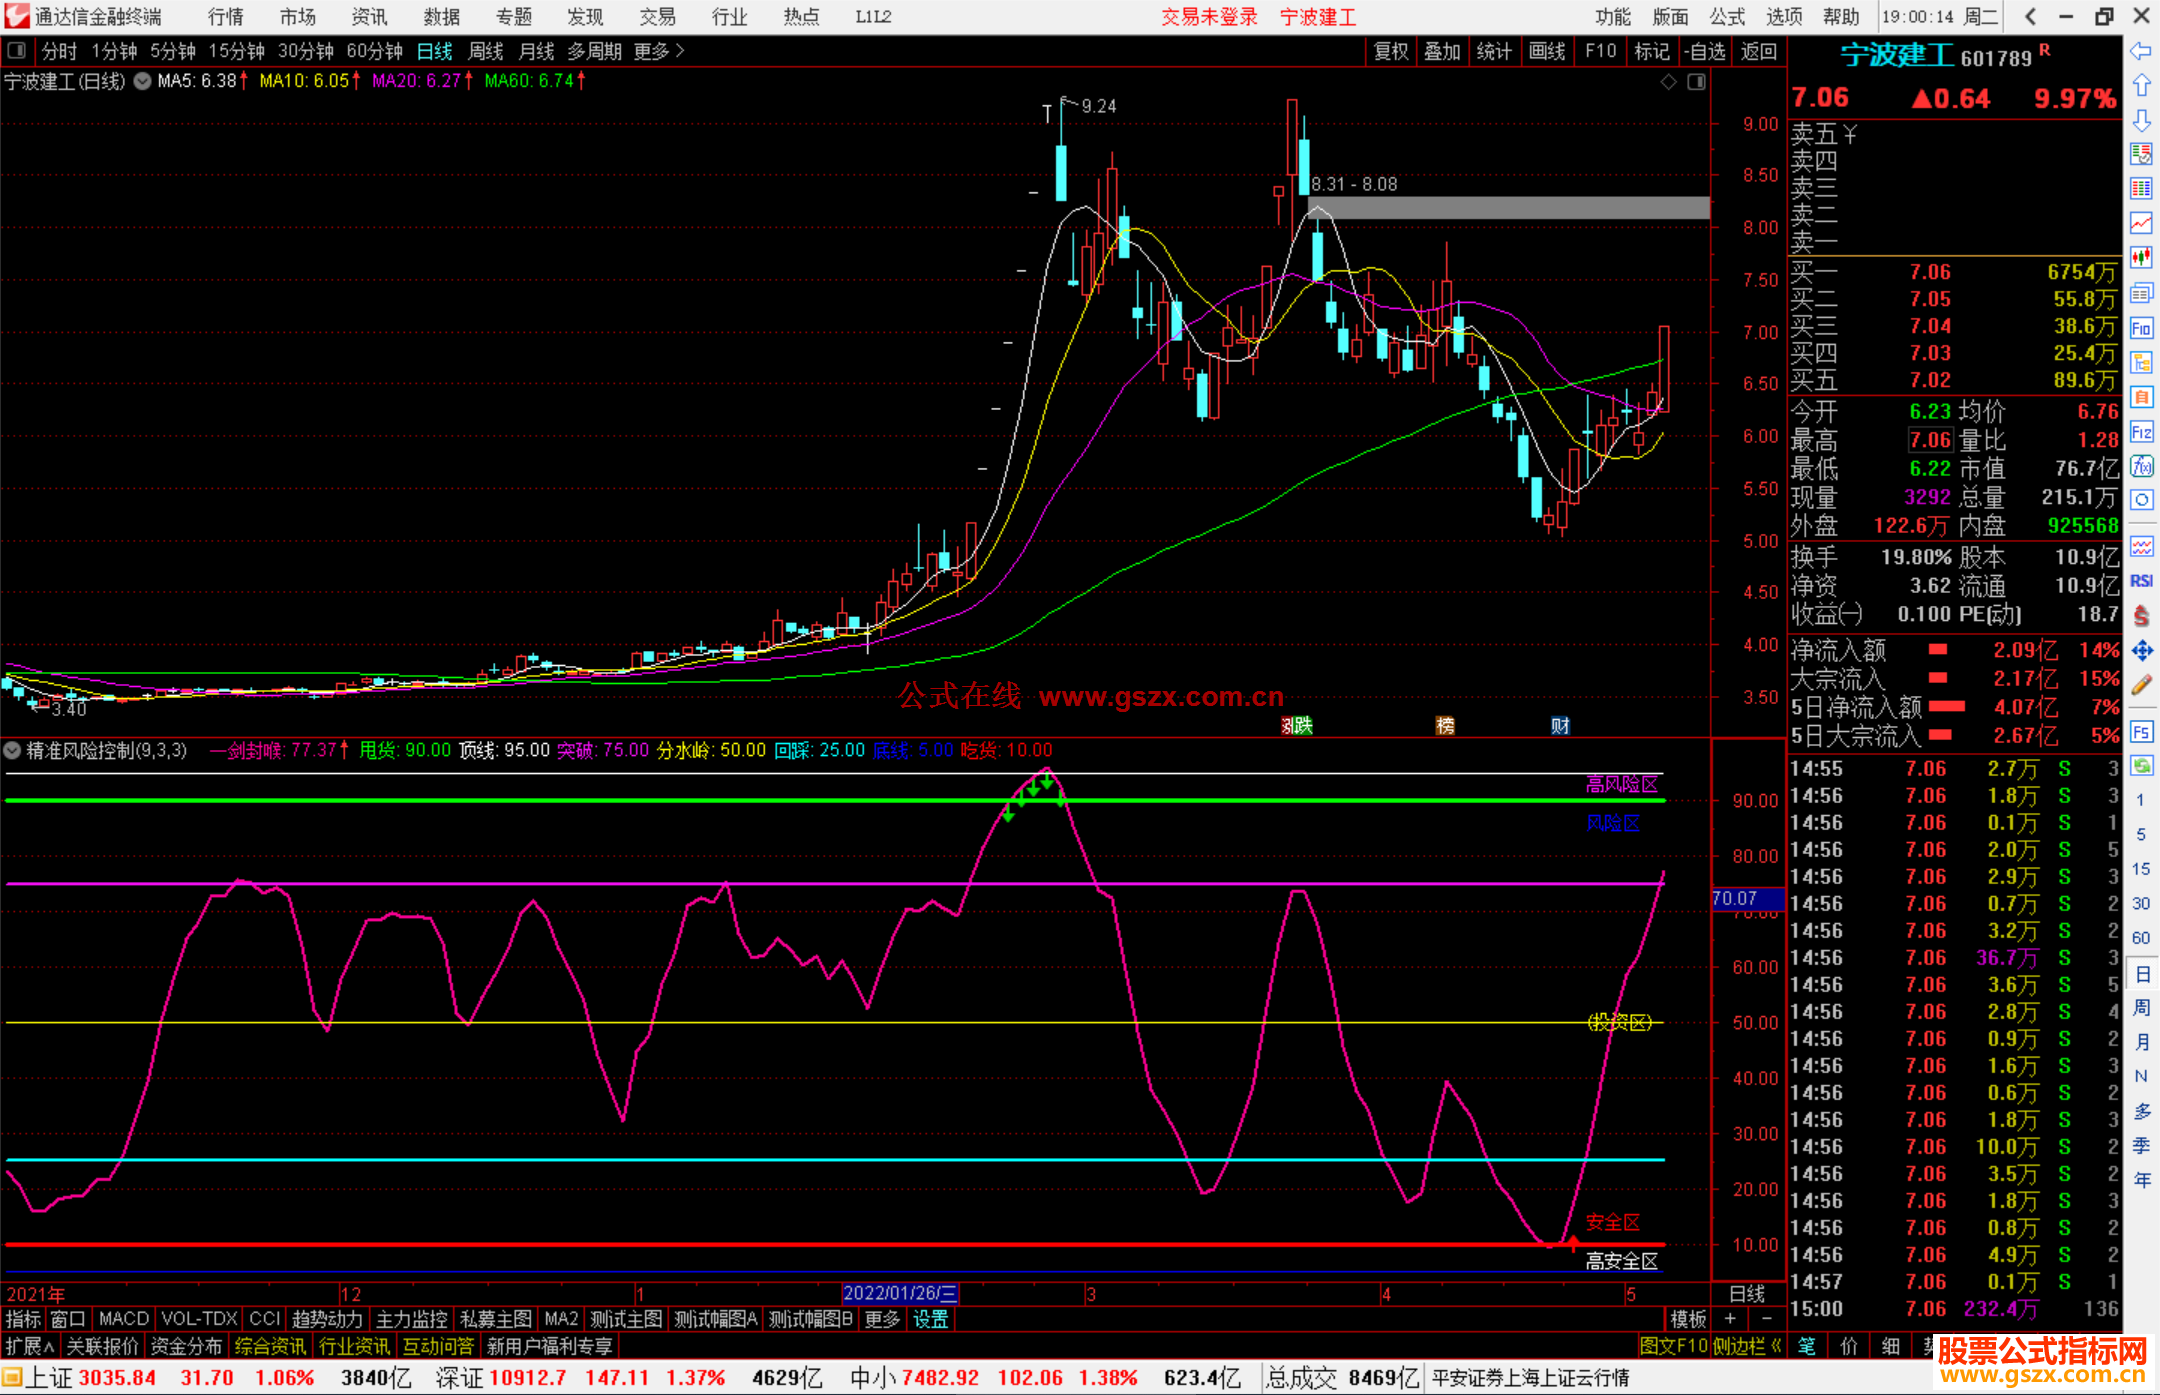This screenshot has width=2160, height=1395.
Task: Click the 叠加 overlay button
Action: (x=1443, y=51)
